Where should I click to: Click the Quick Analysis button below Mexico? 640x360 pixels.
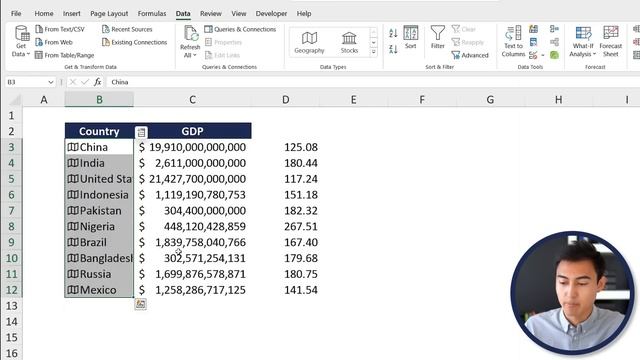pos(140,304)
